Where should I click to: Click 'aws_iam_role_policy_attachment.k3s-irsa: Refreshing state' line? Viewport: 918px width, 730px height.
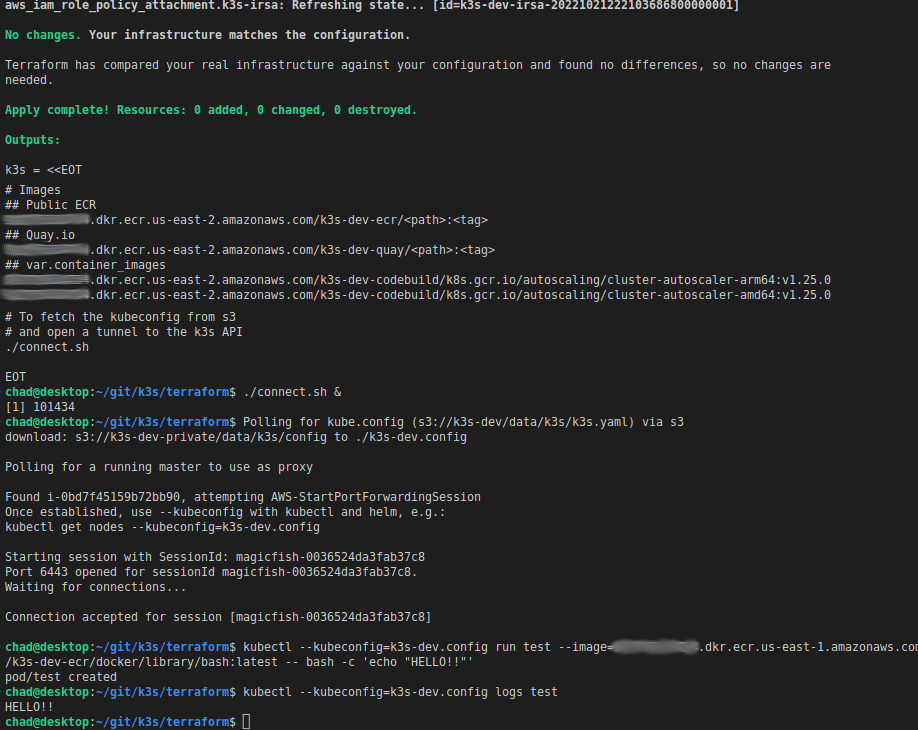click(x=372, y=6)
